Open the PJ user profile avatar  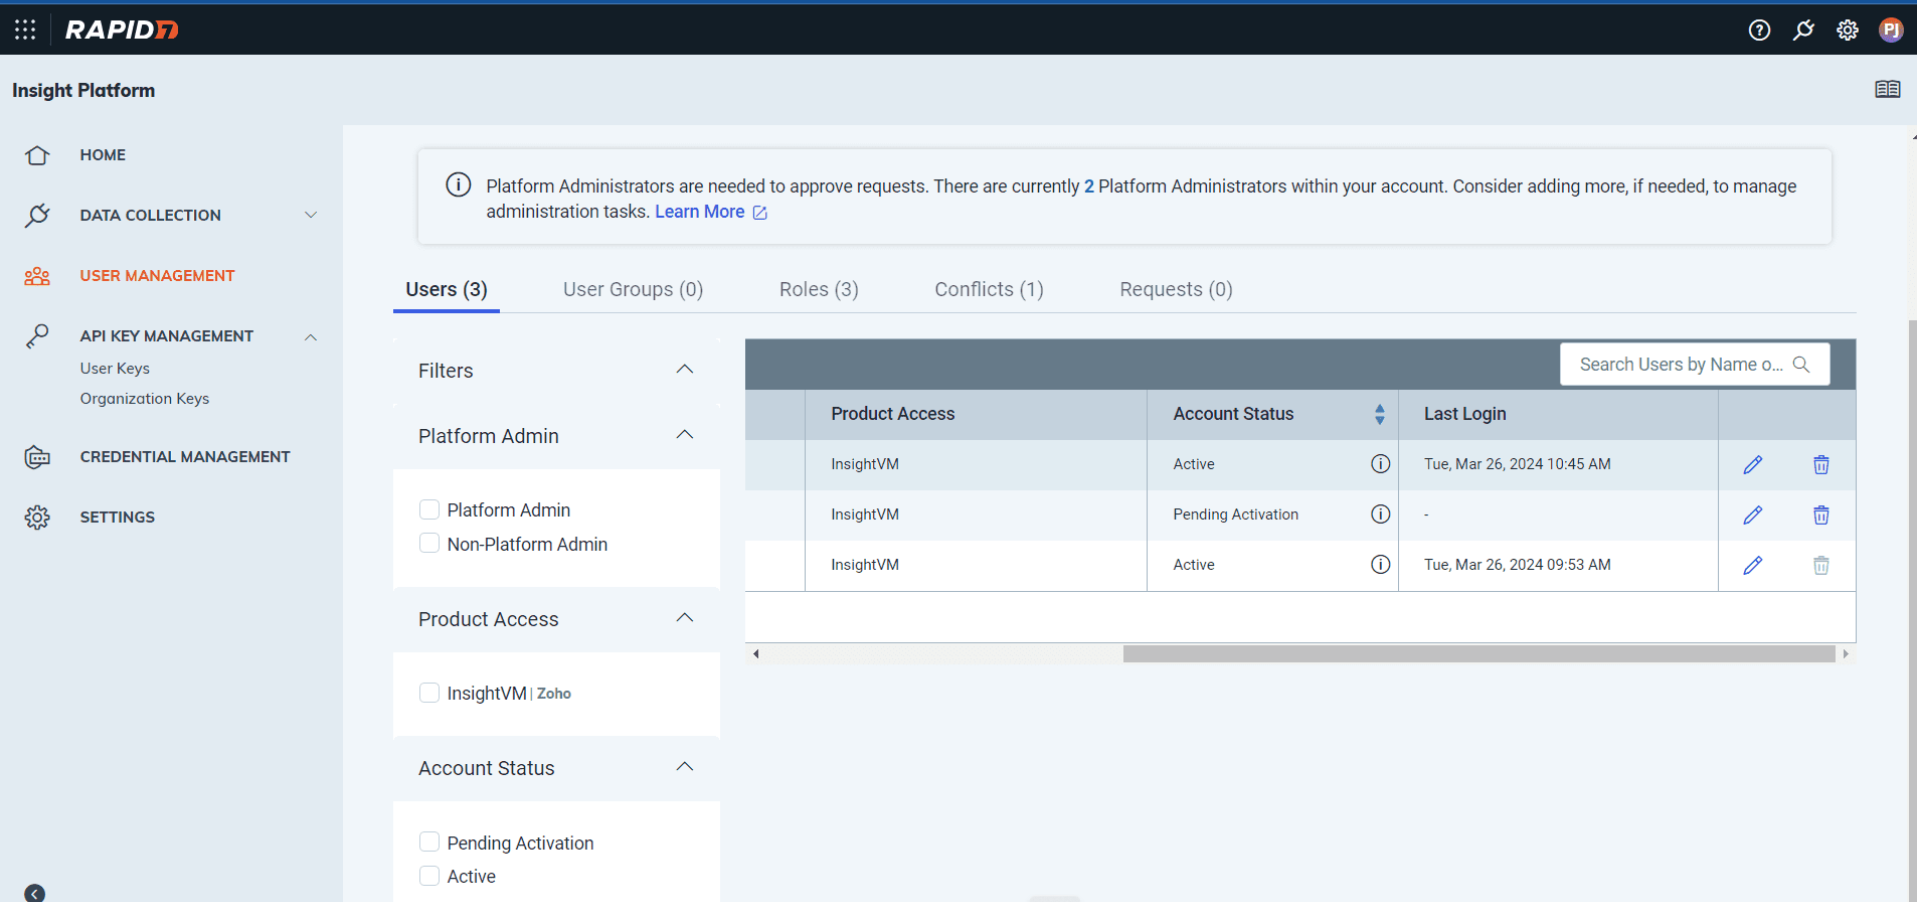[x=1890, y=30]
